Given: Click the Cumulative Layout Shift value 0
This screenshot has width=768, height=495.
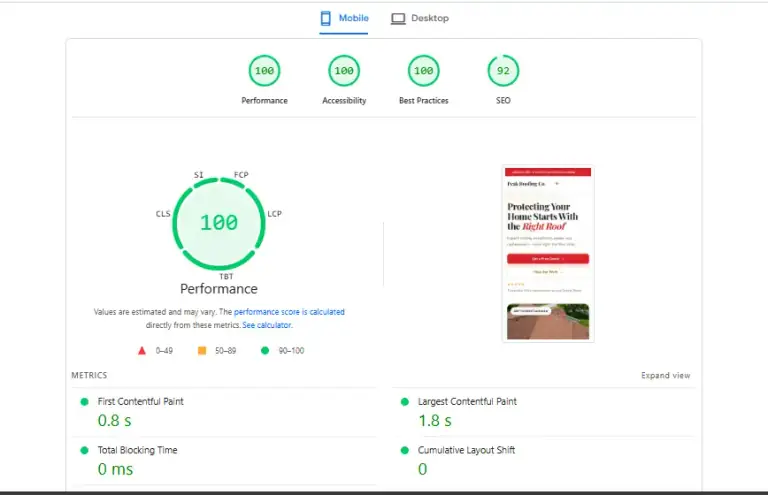Looking at the screenshot, I should coord(423,469).
